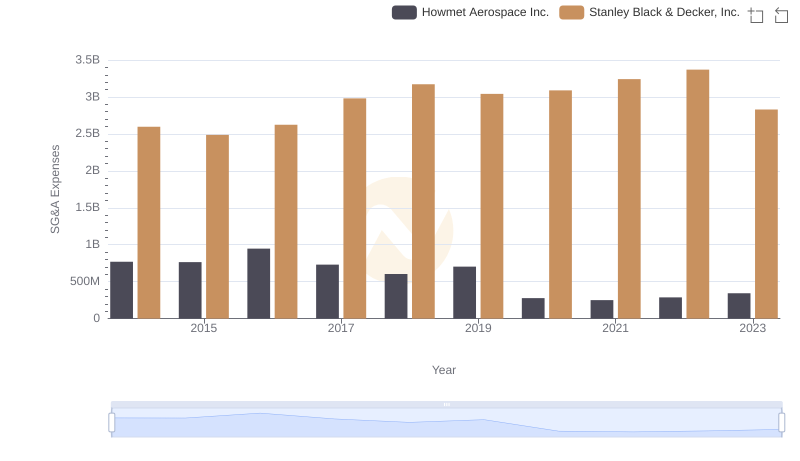This screenshot has width=800, height=461.
Task: Click the Howmet bar just left of 2019
Action: (464, 292)
